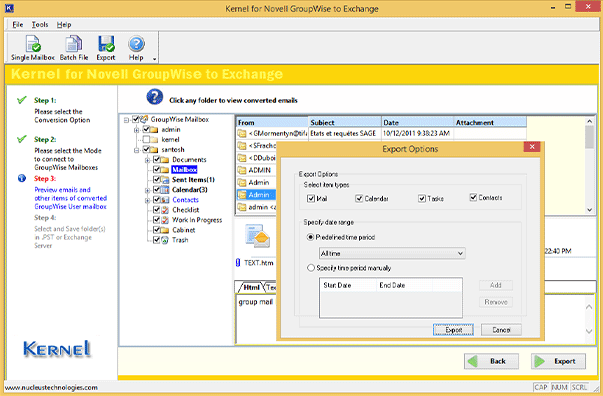Click the blue question mark help icon

pos(155,97)
